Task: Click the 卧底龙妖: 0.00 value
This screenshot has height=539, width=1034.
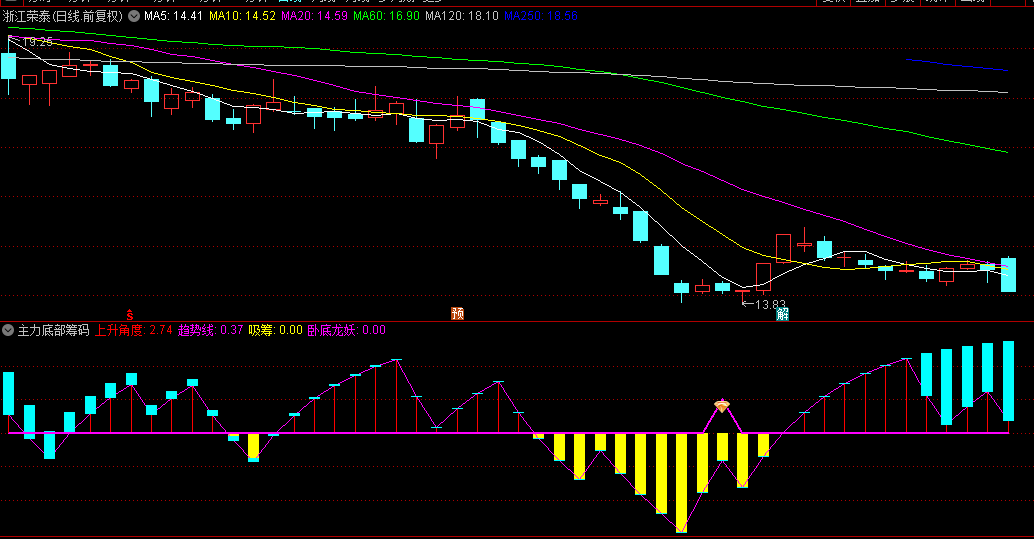Action: (x=347, y=330)
